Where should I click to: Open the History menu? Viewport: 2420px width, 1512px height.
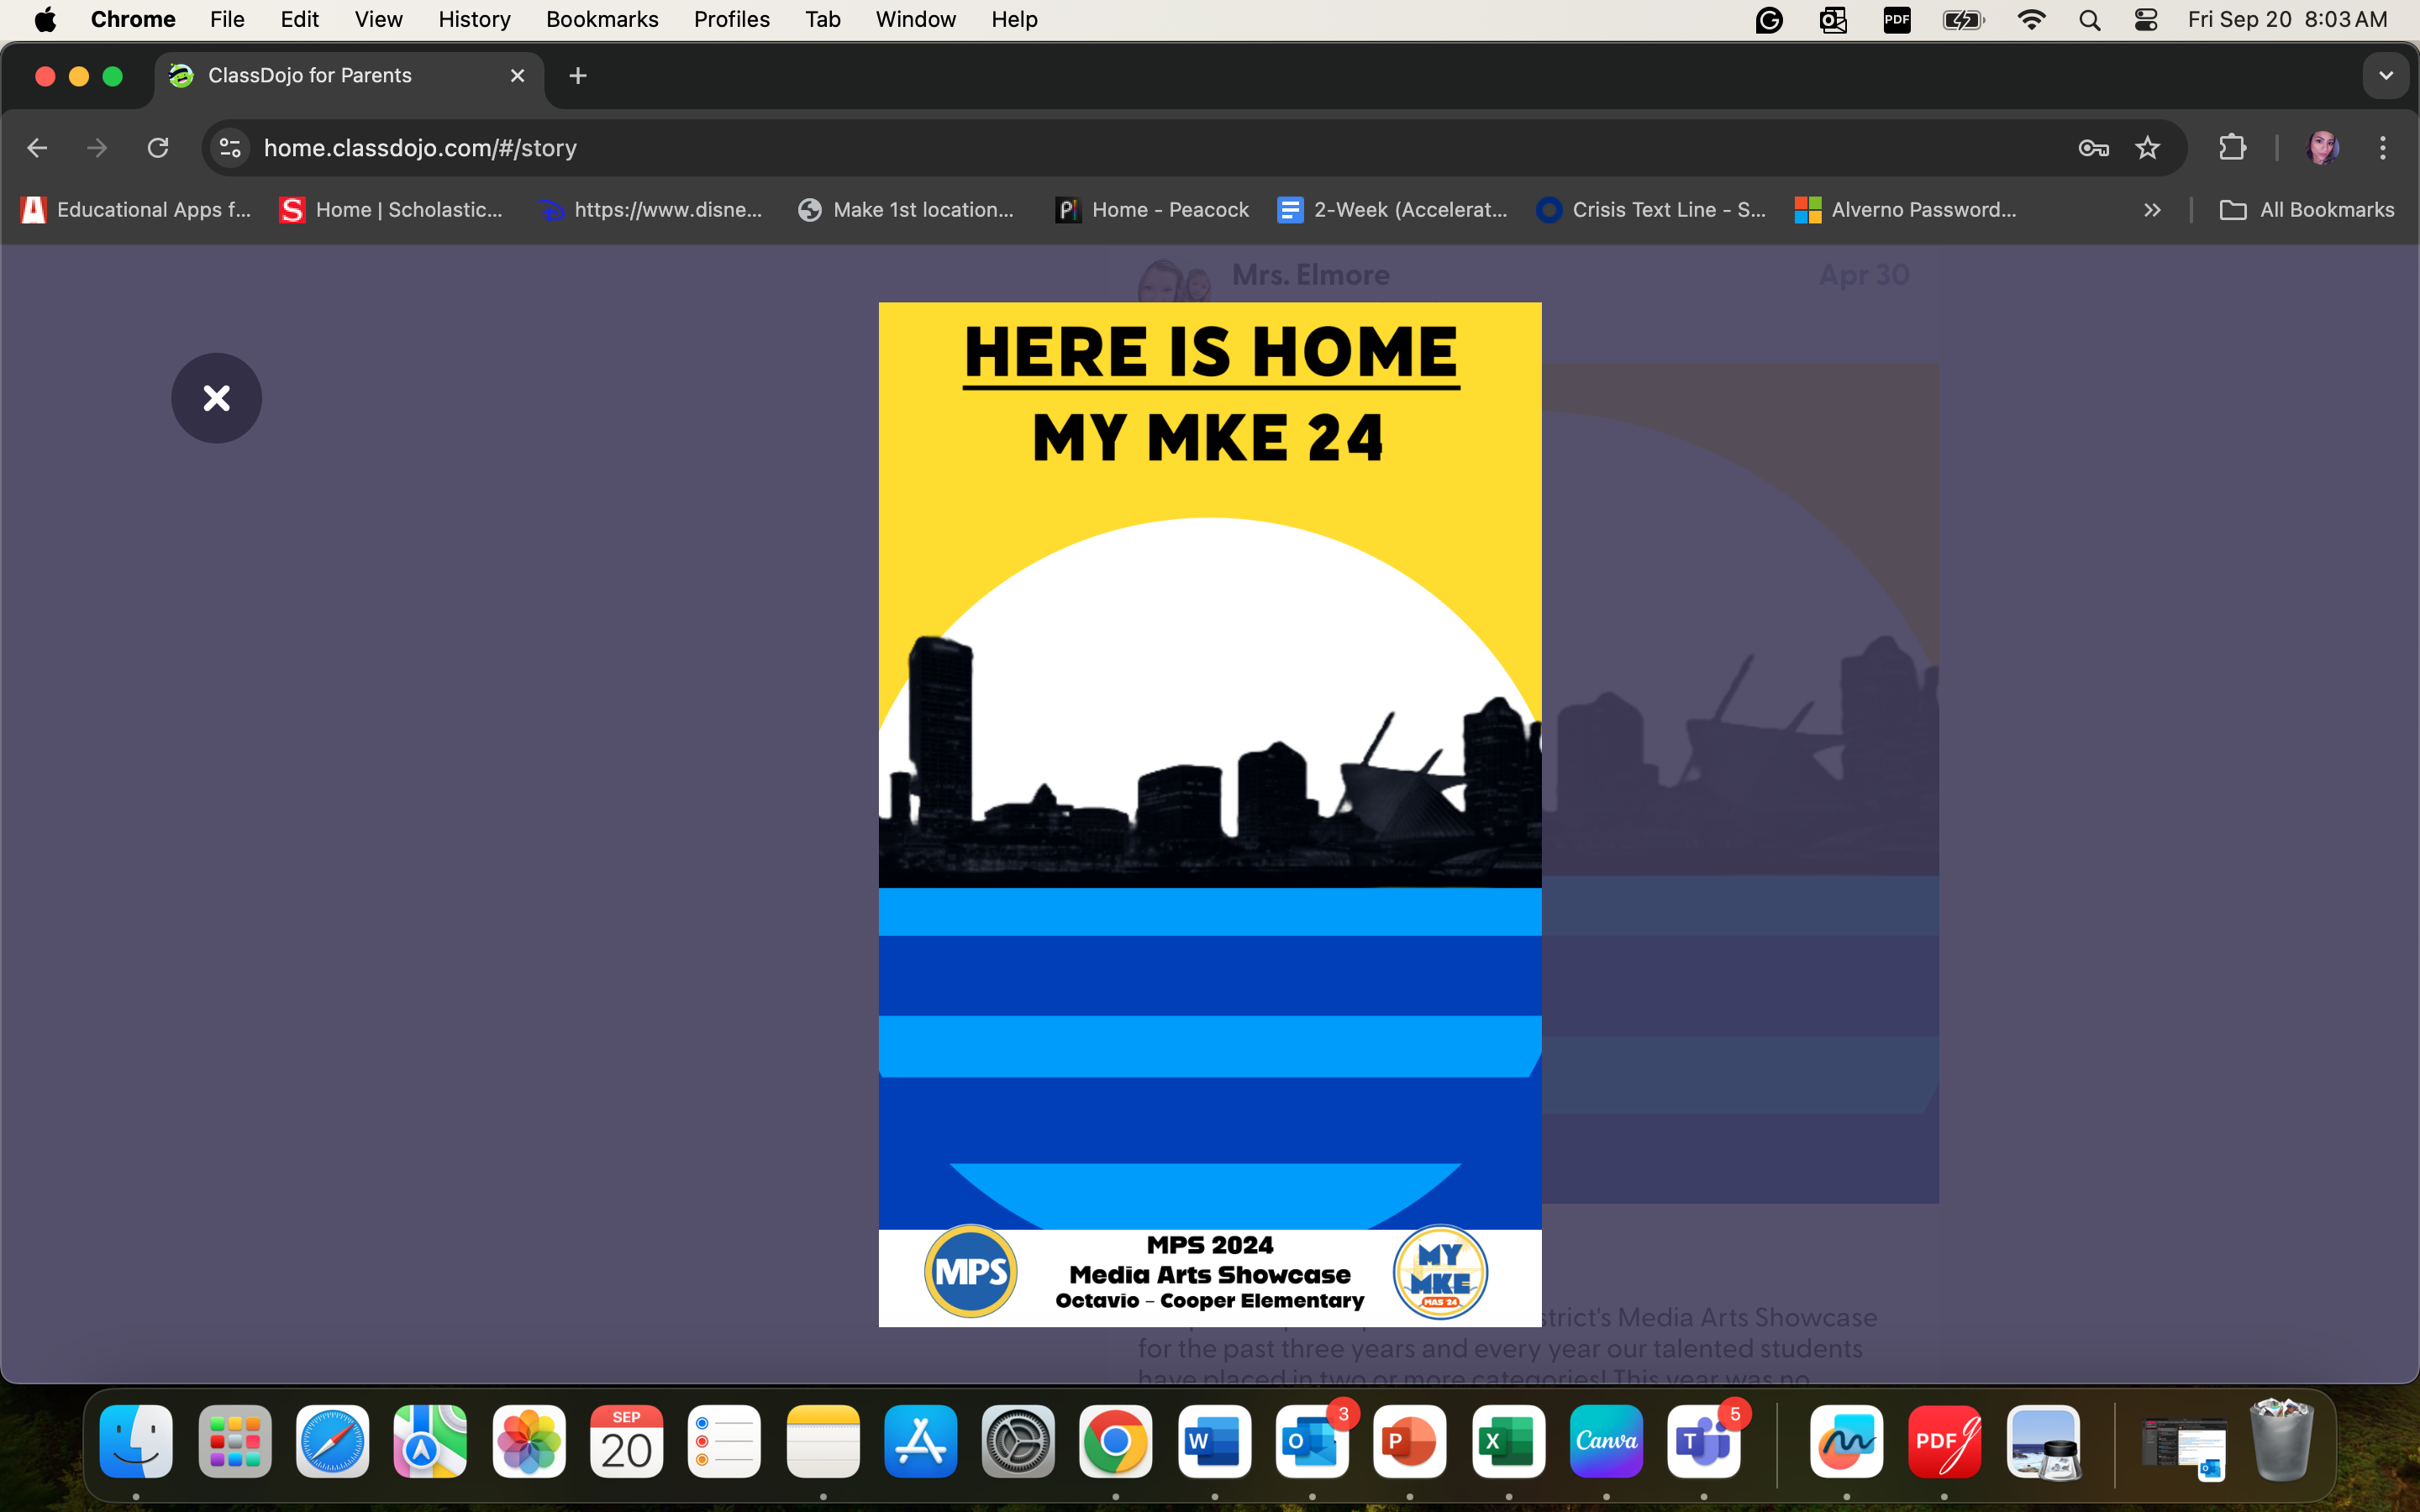(474, 20)
